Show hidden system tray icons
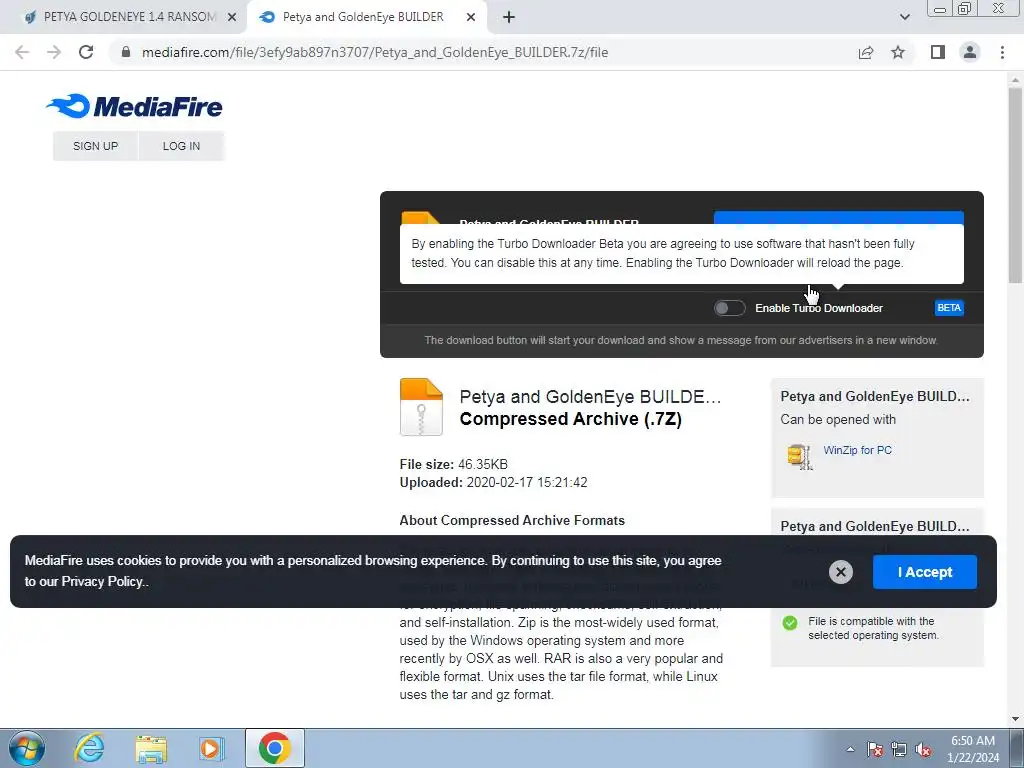This screenshot has width=1024, height=768. [x=850, y=750]
